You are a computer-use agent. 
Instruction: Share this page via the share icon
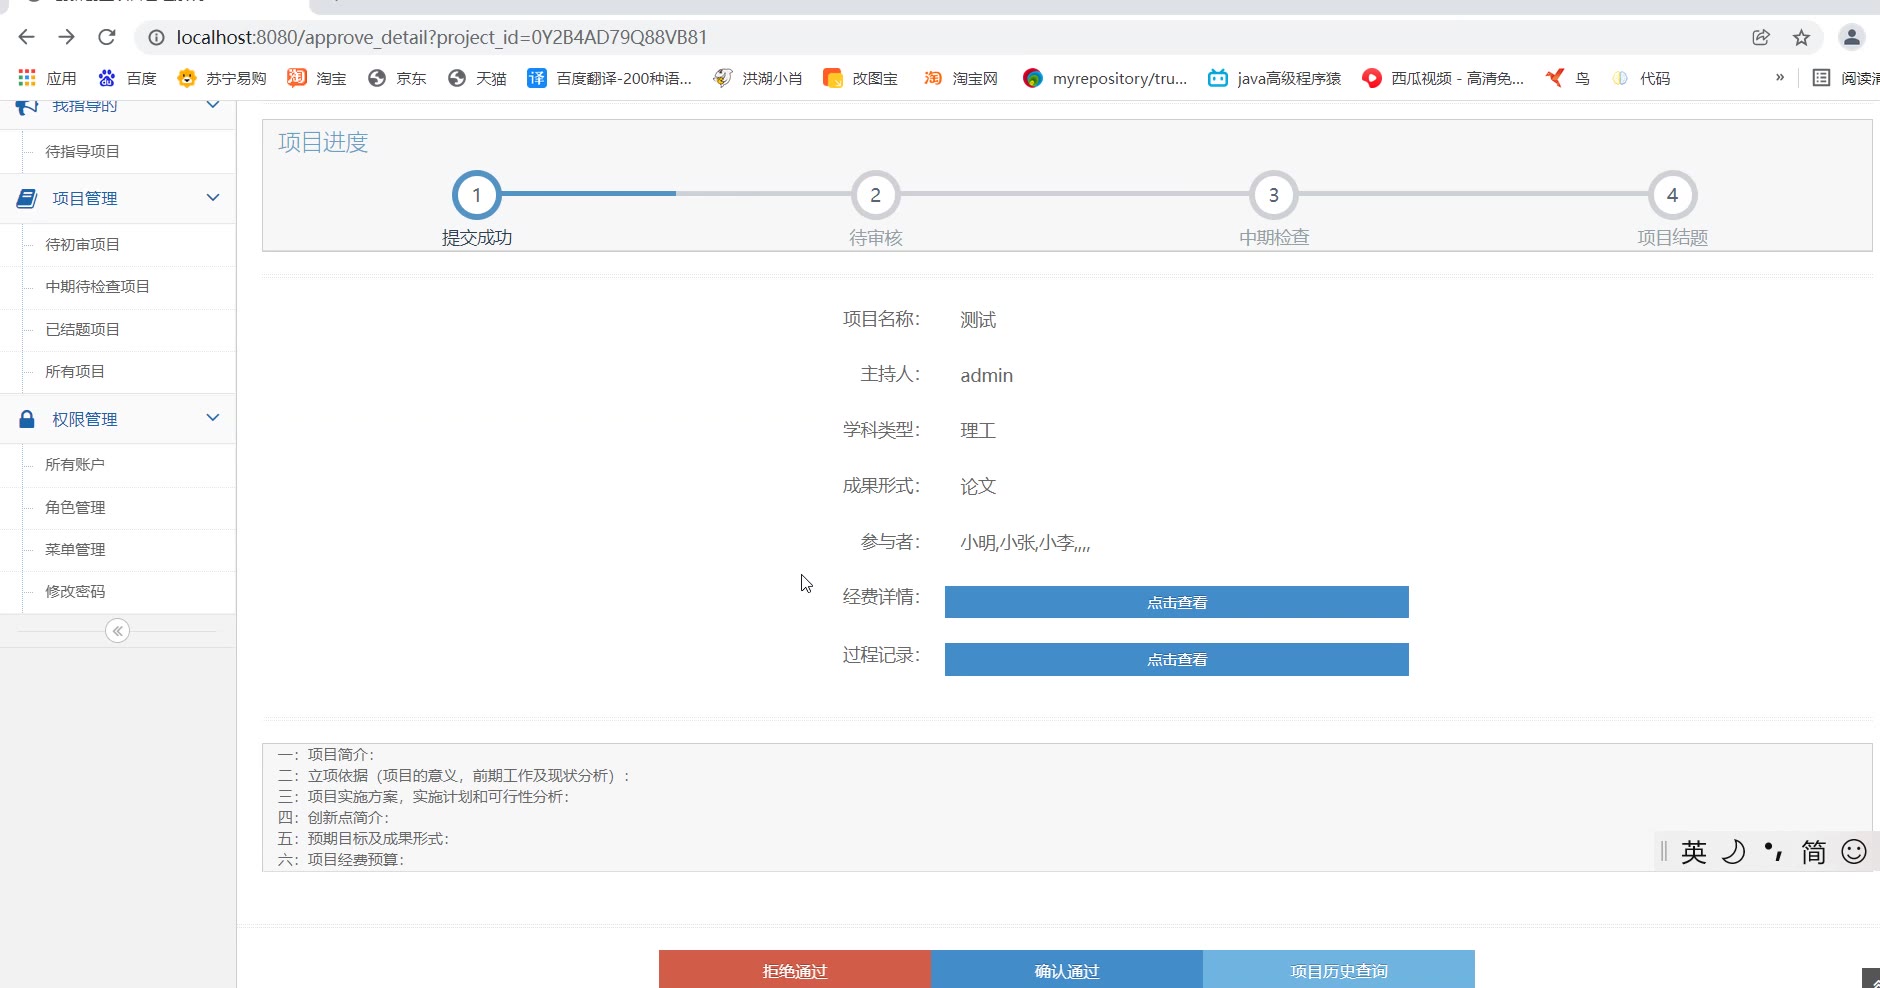[x=1761, y=38]
